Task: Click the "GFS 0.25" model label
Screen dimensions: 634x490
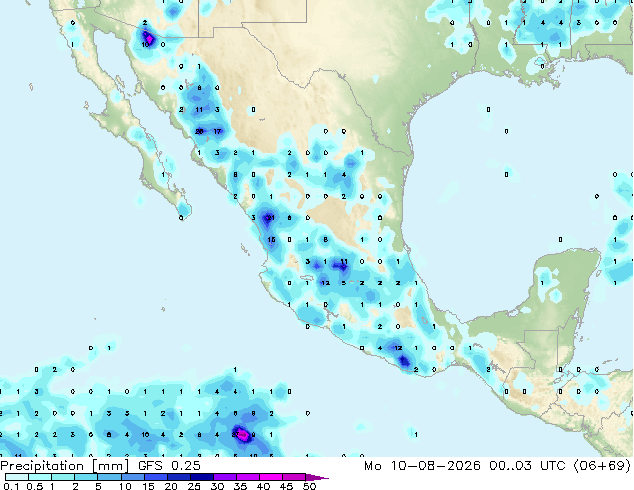Action: [169, 465]
